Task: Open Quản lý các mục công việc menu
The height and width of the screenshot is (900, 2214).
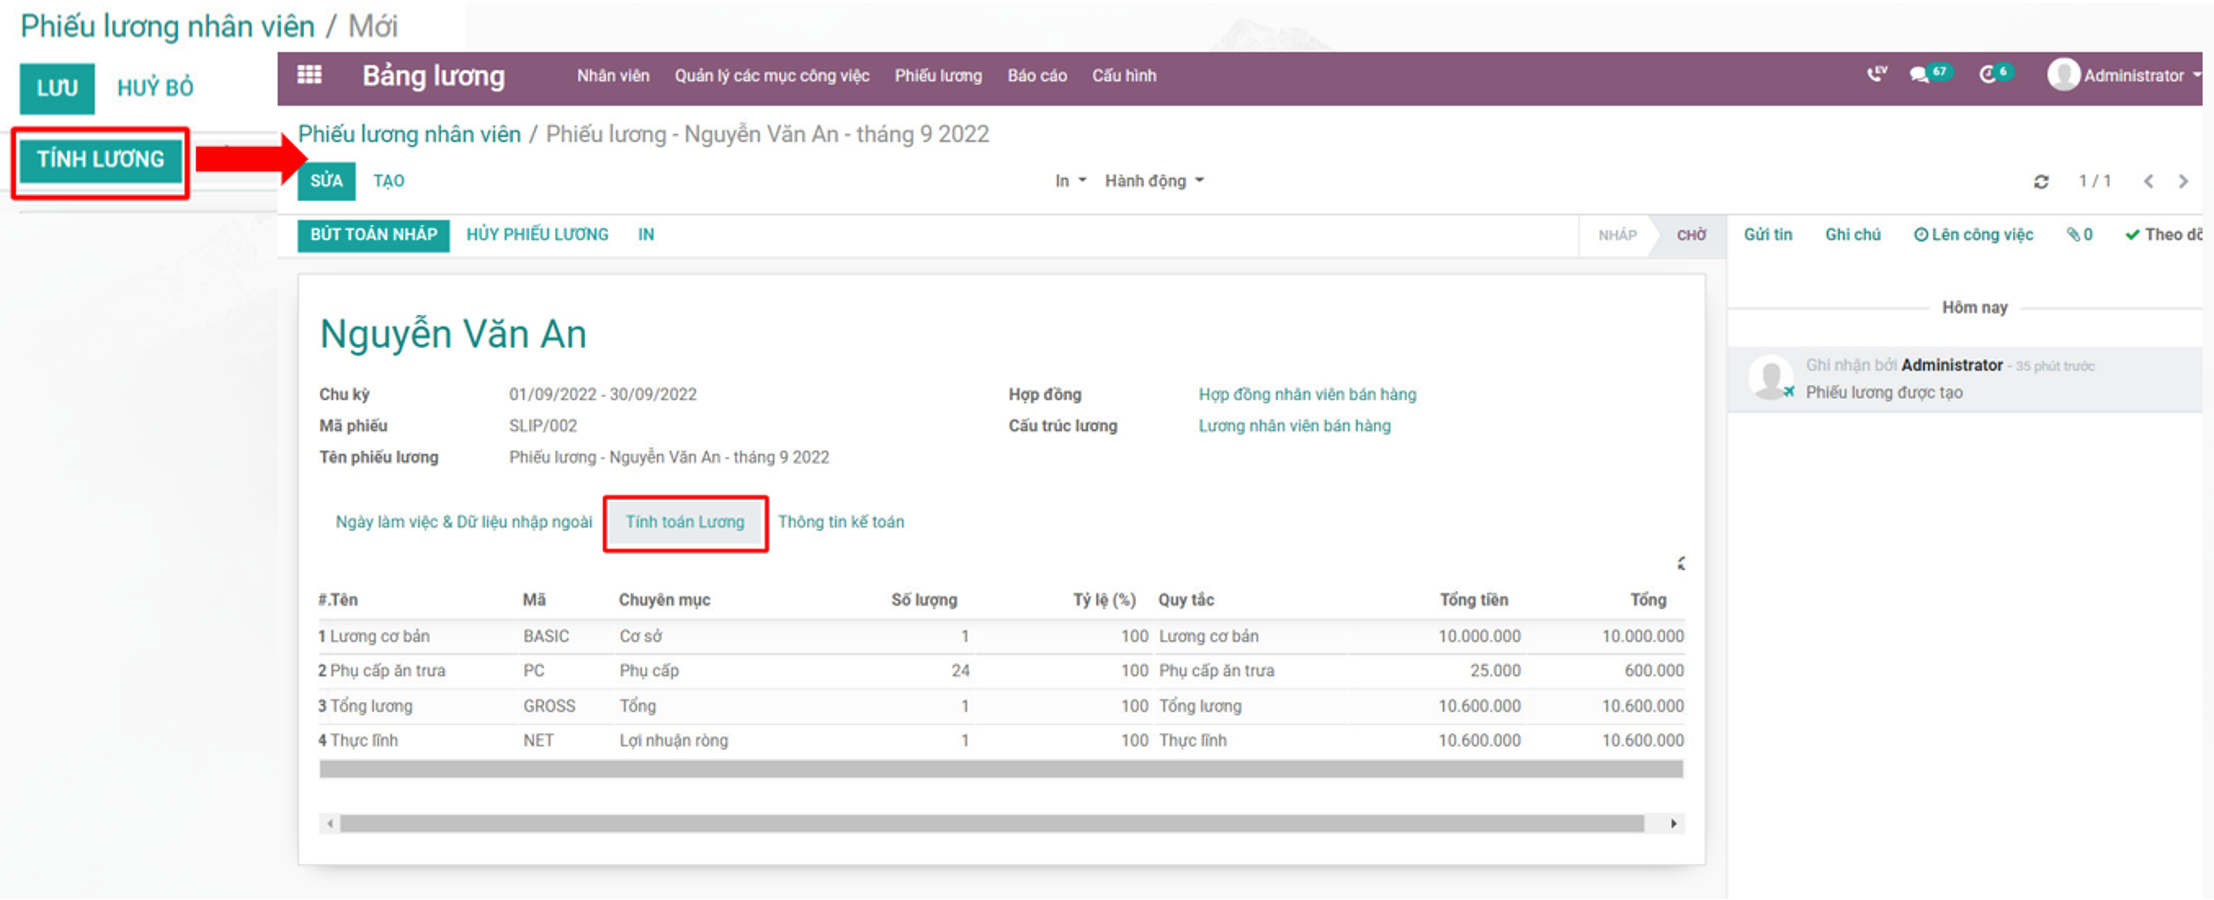Action: pos(772,76)
